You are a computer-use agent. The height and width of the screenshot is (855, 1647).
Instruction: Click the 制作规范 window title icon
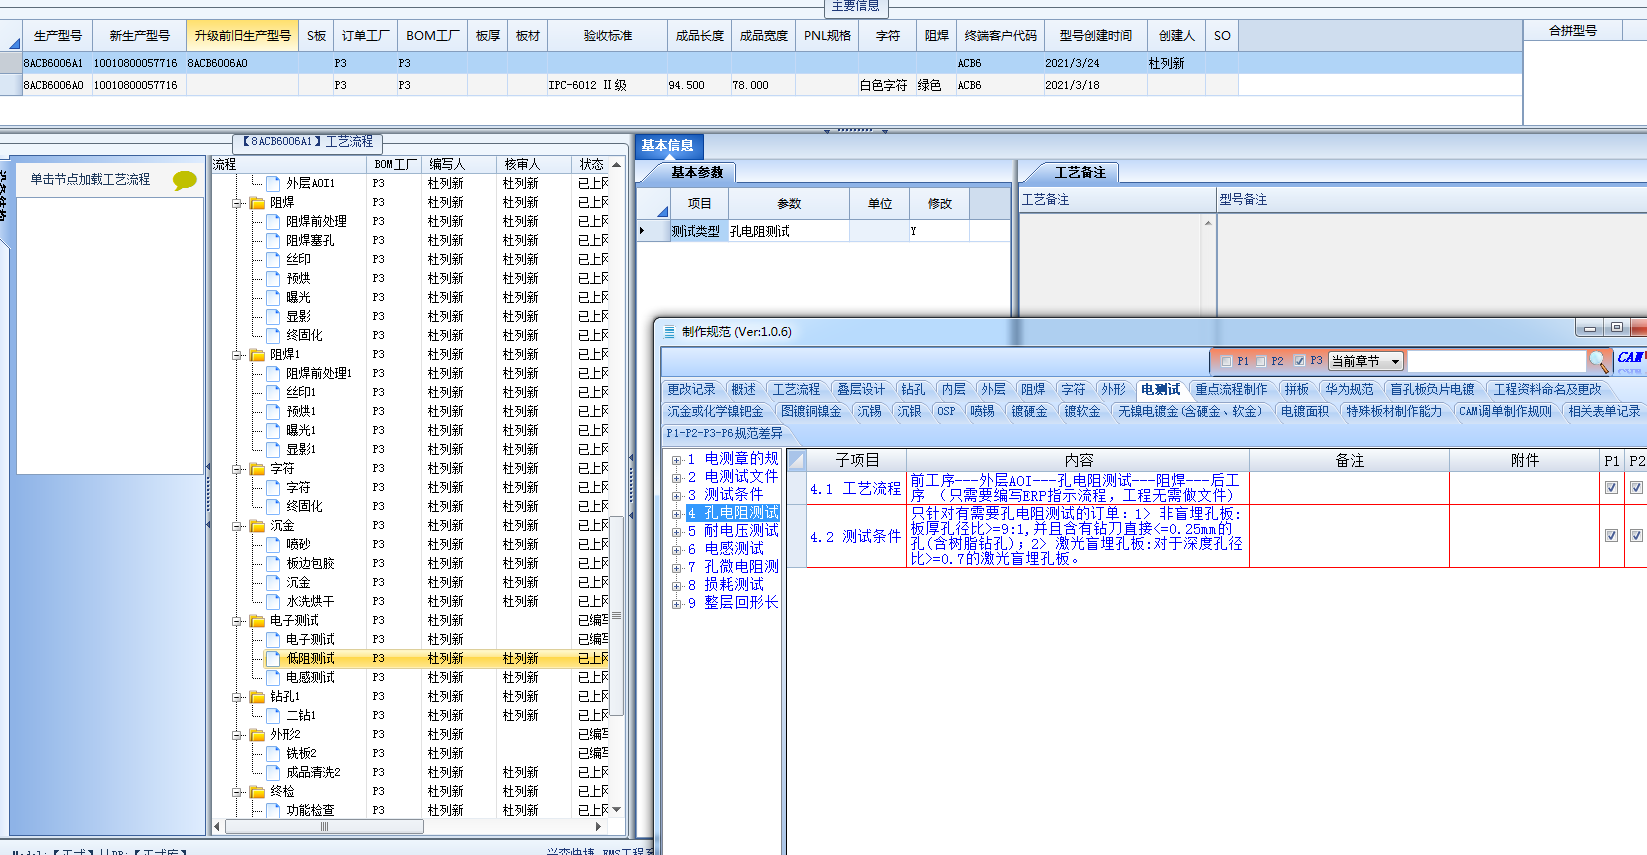pyautogui.click(x=670, y=332)
